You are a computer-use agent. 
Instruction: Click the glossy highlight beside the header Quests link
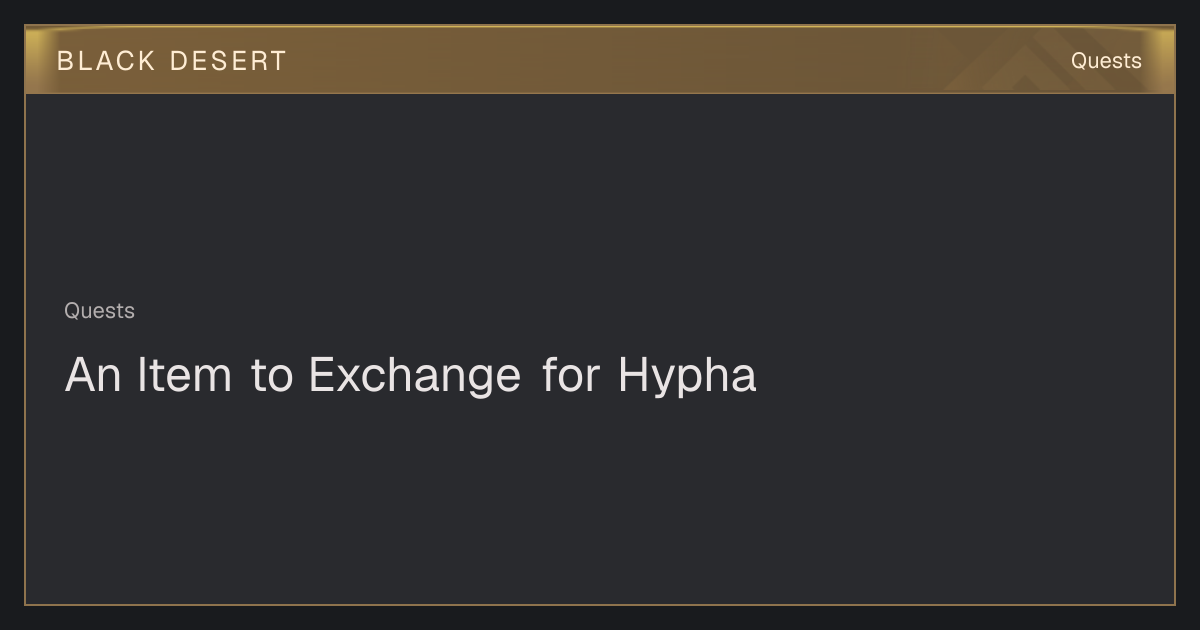(x=1160, y=60)
